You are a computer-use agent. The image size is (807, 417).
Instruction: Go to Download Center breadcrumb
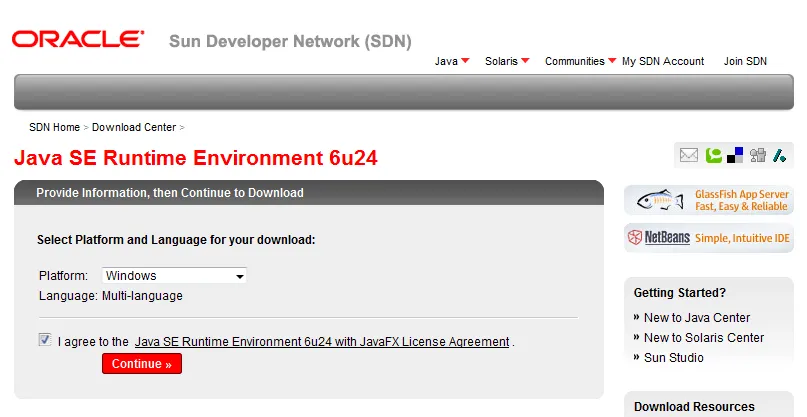tap(134, 127)
